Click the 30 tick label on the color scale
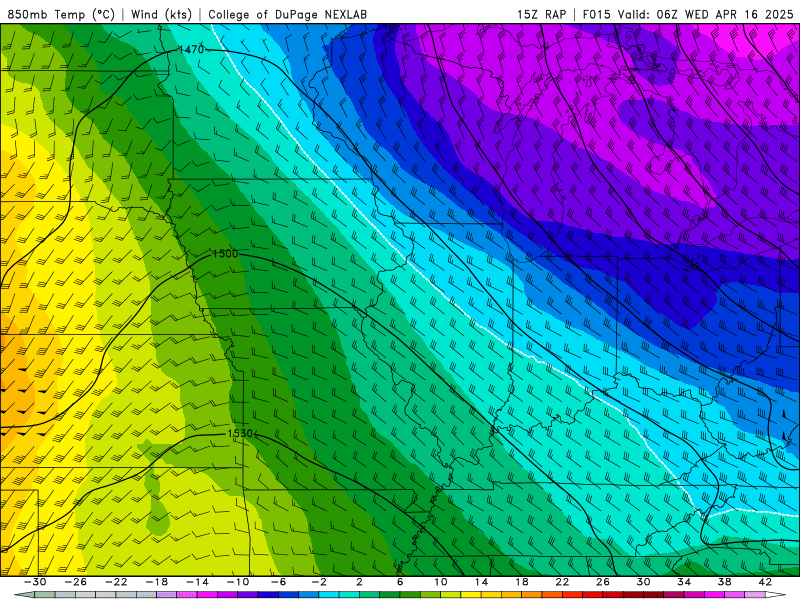 point(643,582)
